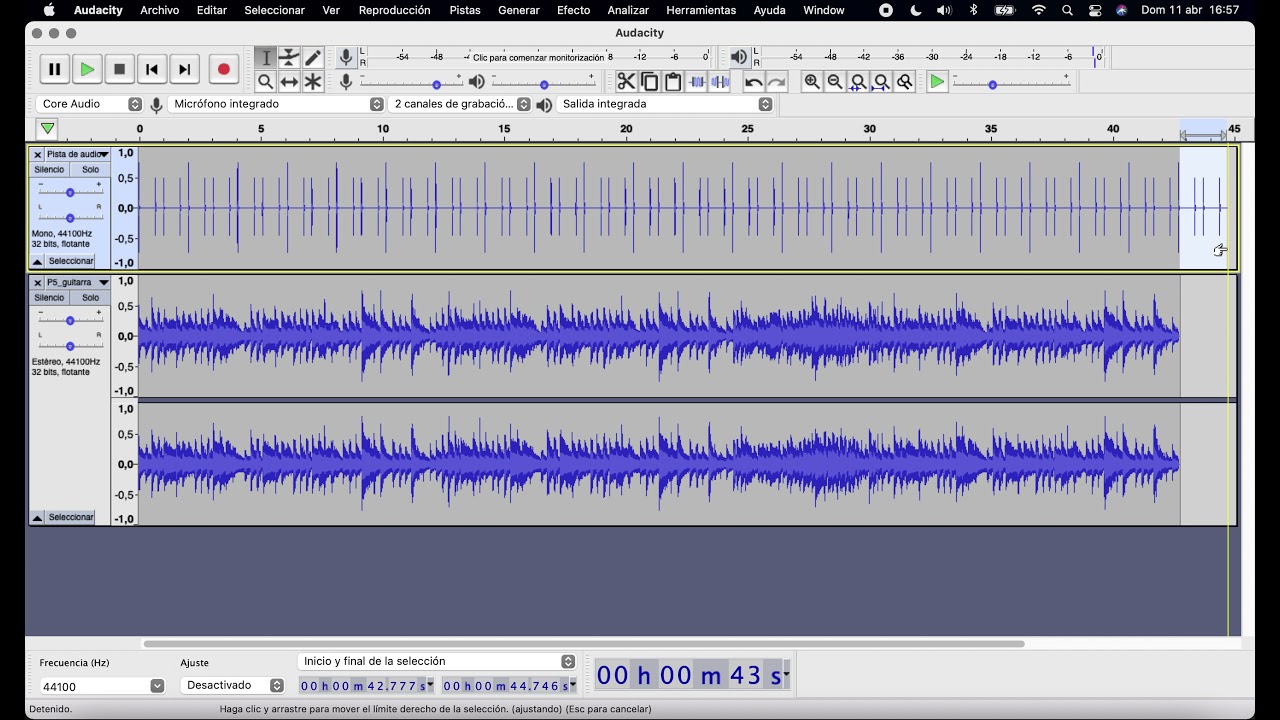The height and width of the screenshot is (720, 1280).
Task: Start playback with the Play button
Action: point(87,70)
